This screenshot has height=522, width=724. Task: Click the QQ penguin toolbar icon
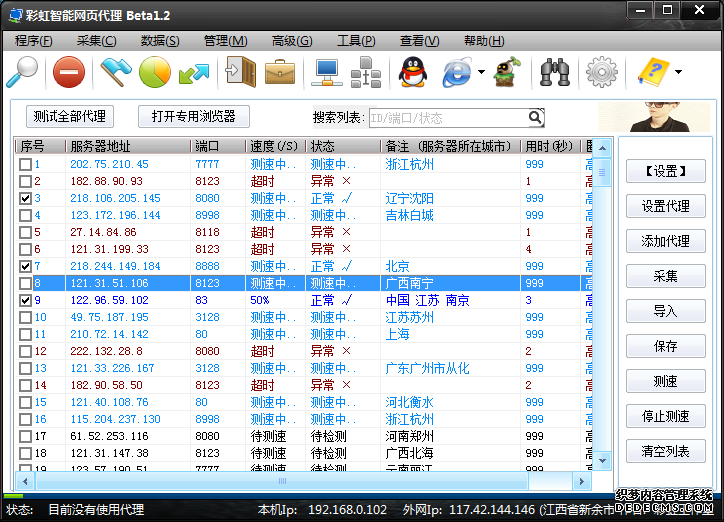[412, 72]
